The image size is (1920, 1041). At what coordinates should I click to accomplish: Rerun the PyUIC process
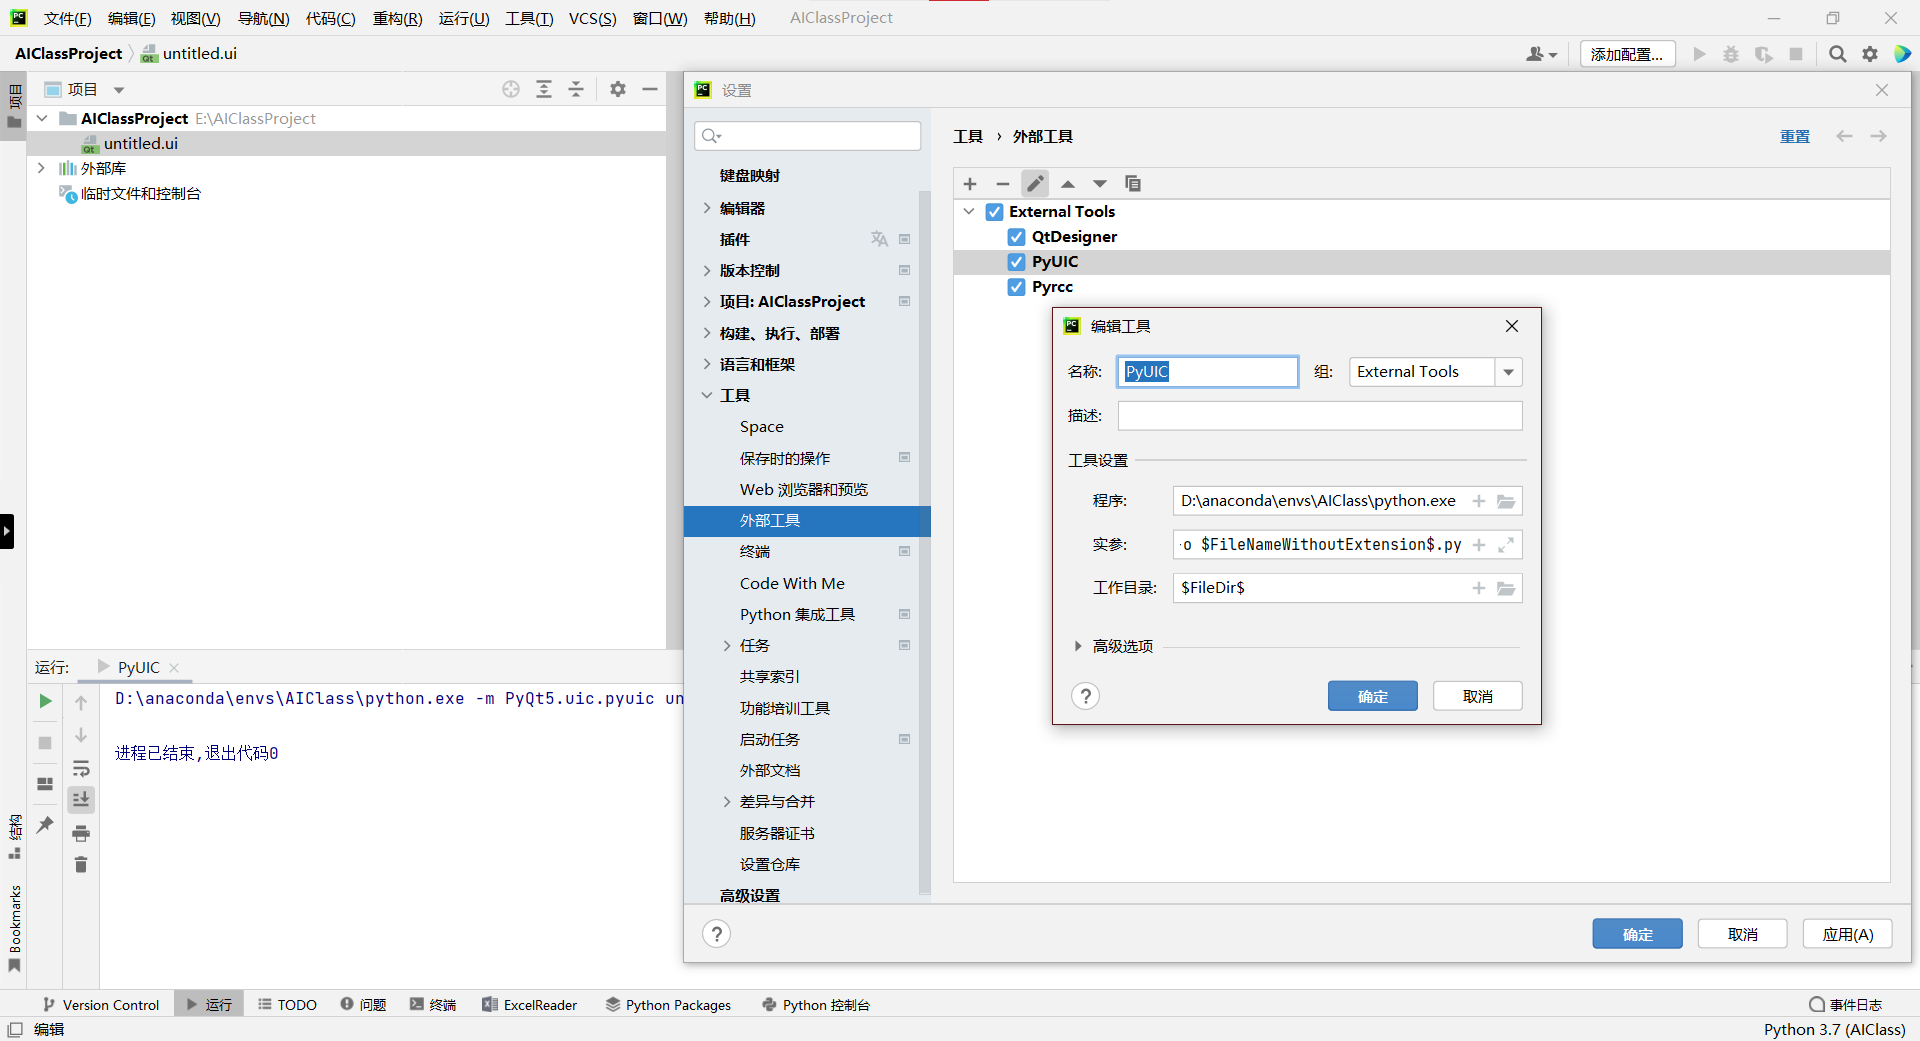coord(45,701)
